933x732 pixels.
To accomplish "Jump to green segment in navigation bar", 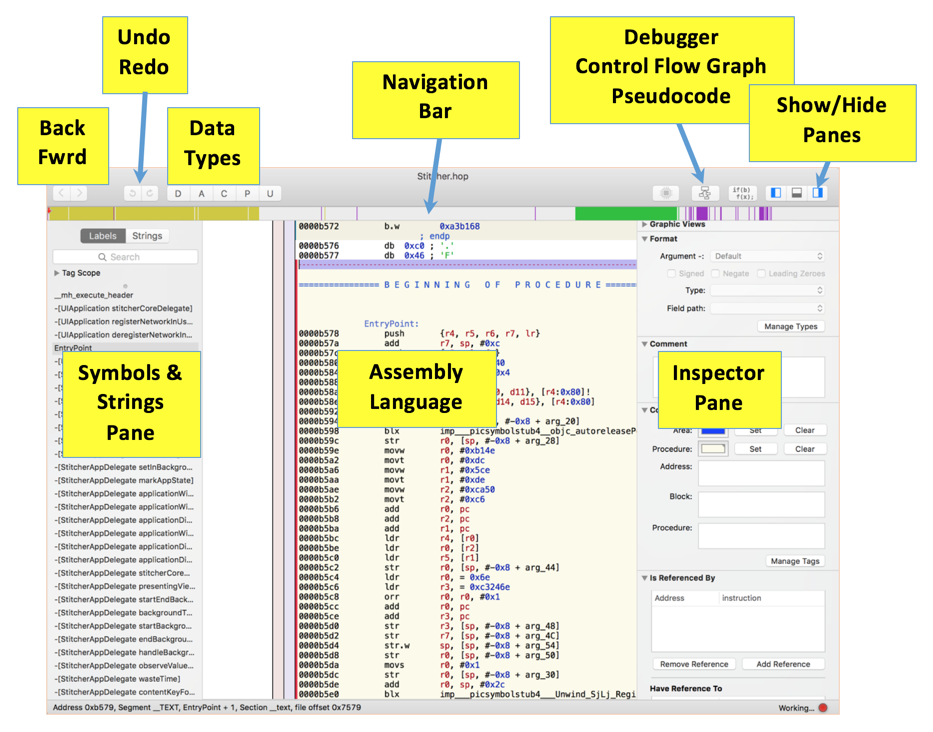I will click(626, 213).
